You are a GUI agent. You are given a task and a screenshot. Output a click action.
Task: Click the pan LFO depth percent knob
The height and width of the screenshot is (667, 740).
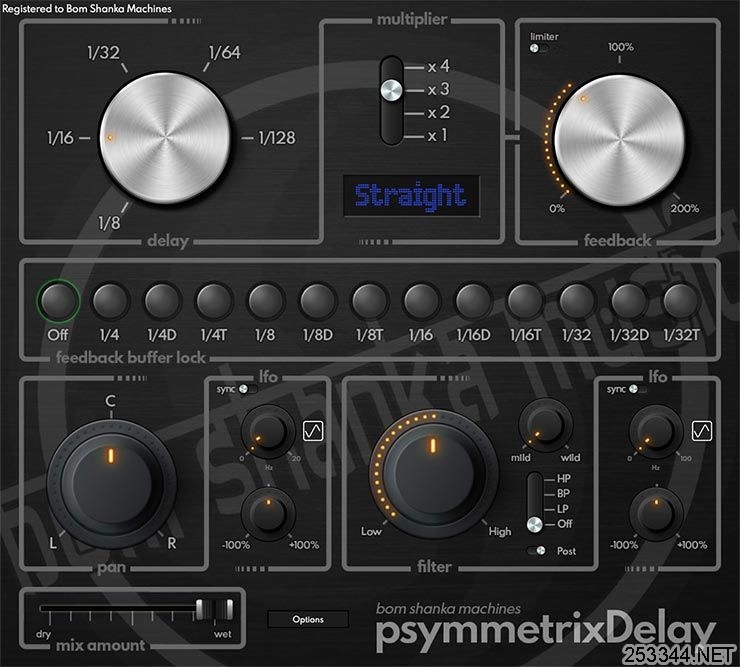268,513
